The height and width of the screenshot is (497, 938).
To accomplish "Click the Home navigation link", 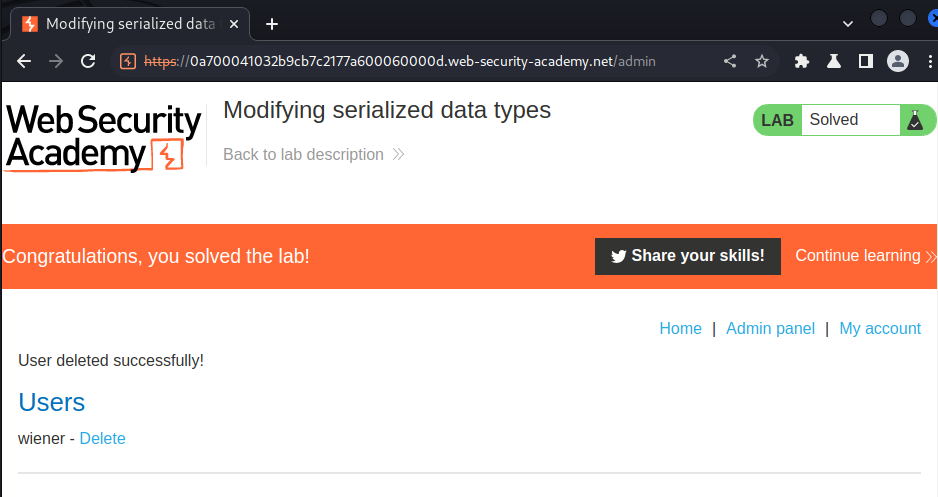I will (x=680, y=328).
